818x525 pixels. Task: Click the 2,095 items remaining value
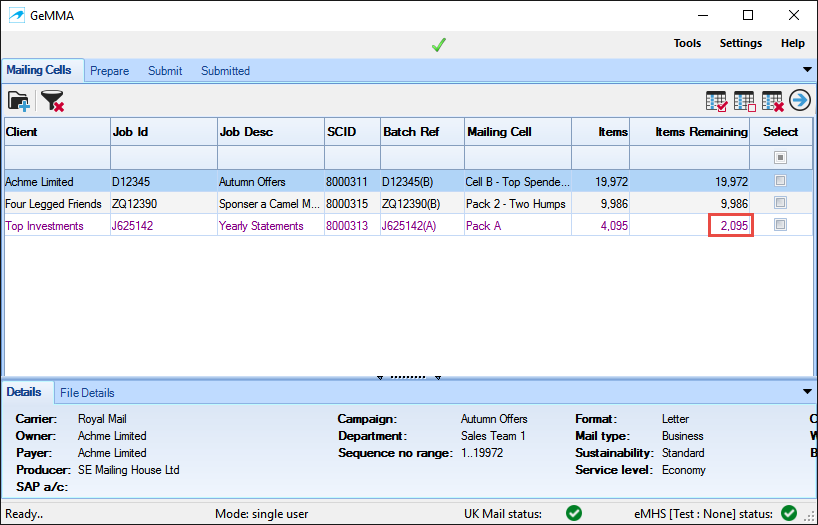(734, 225)
